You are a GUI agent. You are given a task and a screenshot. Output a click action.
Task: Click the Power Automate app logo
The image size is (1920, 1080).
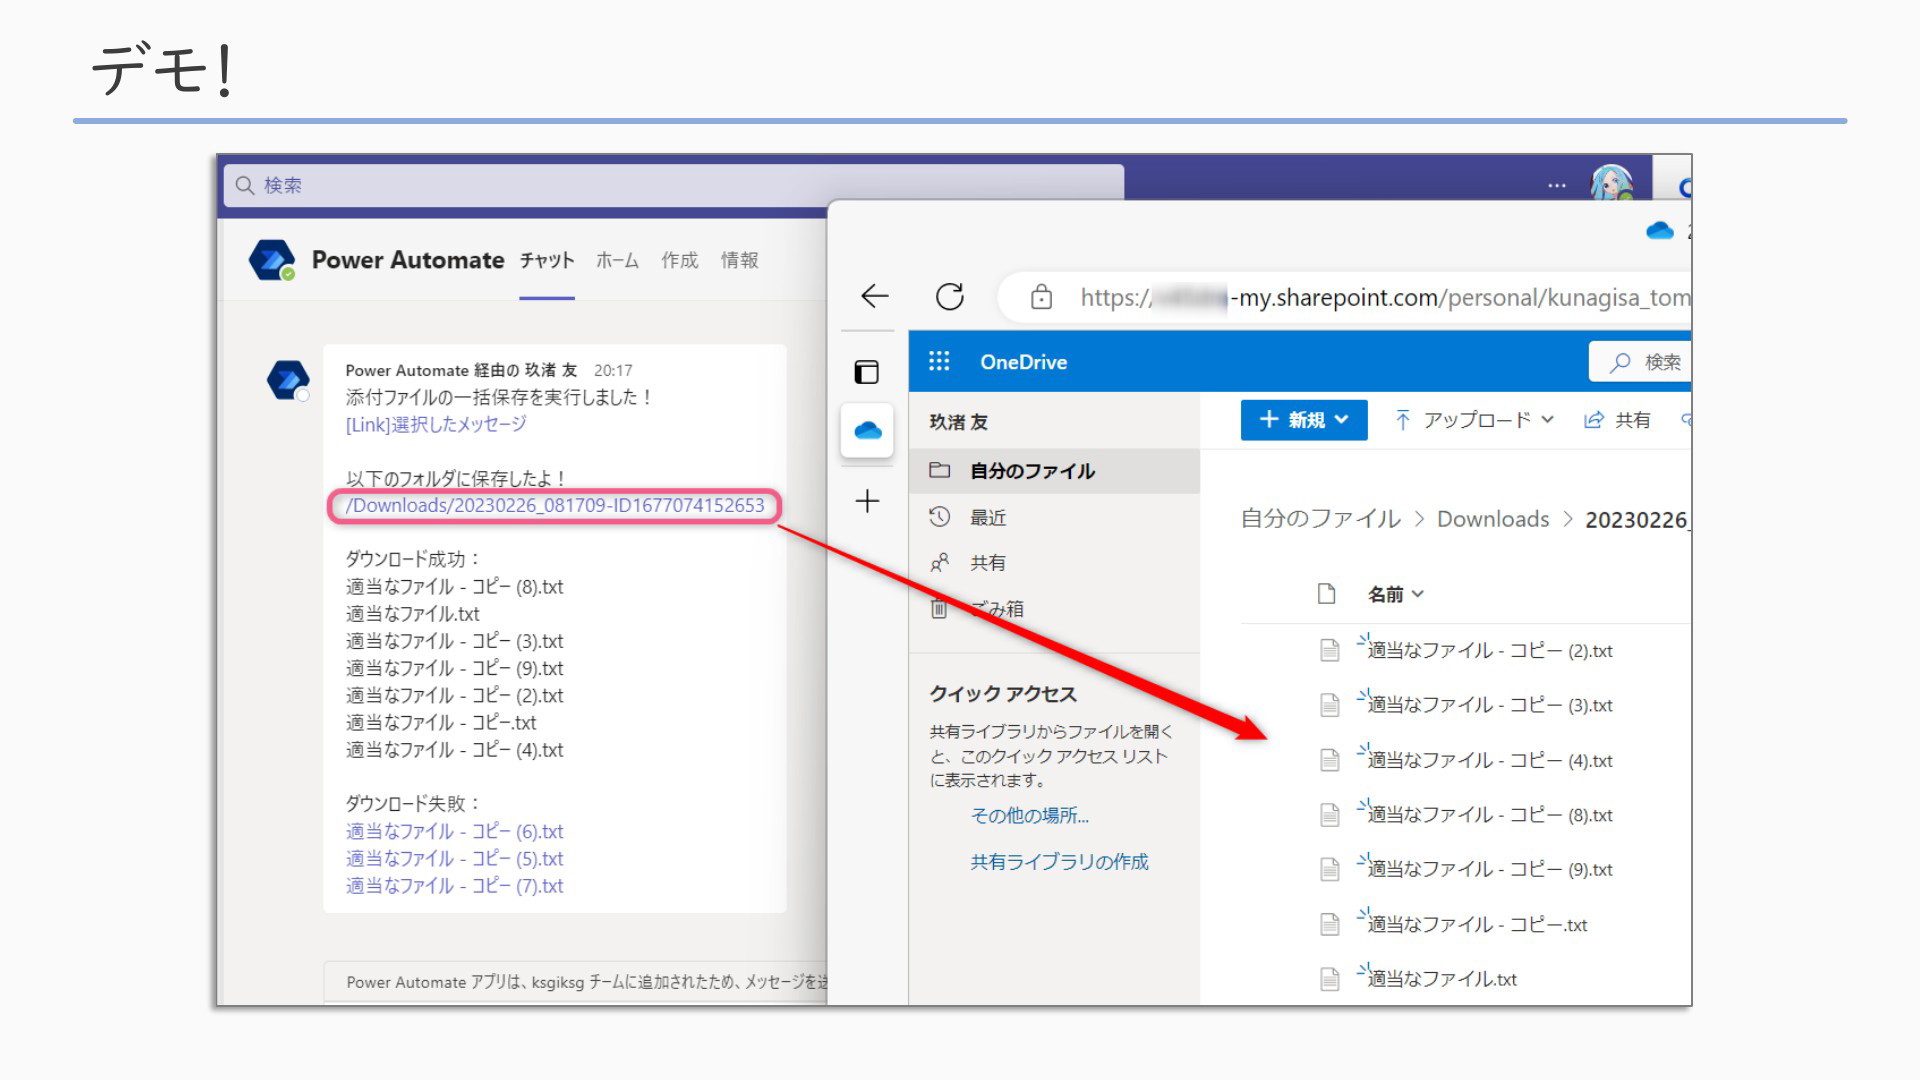click(272, 260)
